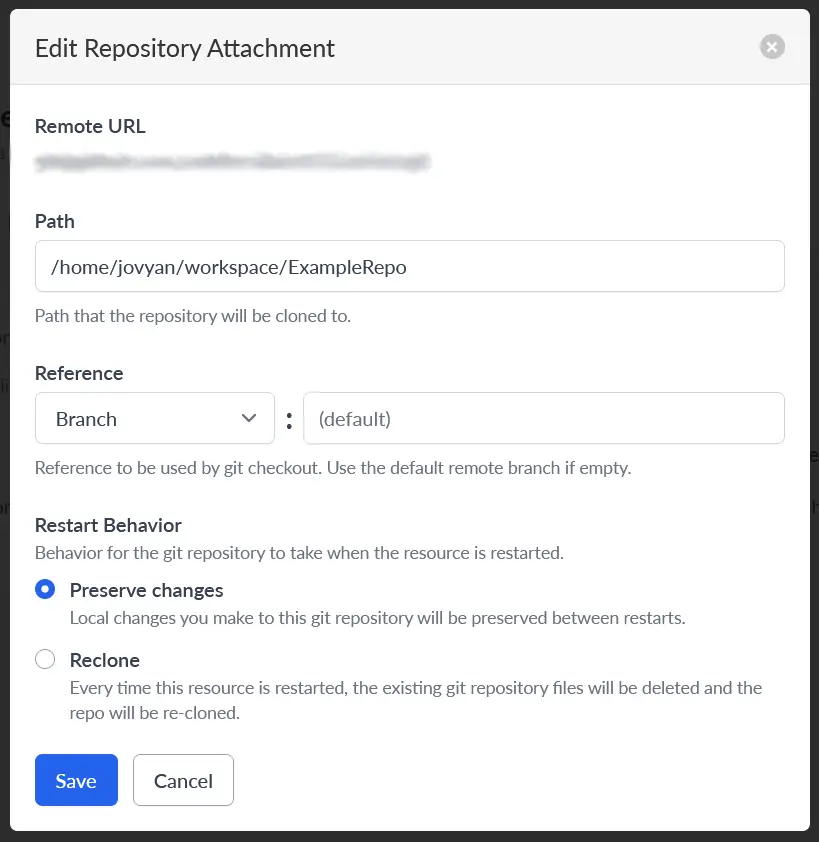Select the path /home/jovyan/workspace/ExampleRepo
This screenshot has width=819, height=842.
(x=227, y=267)
